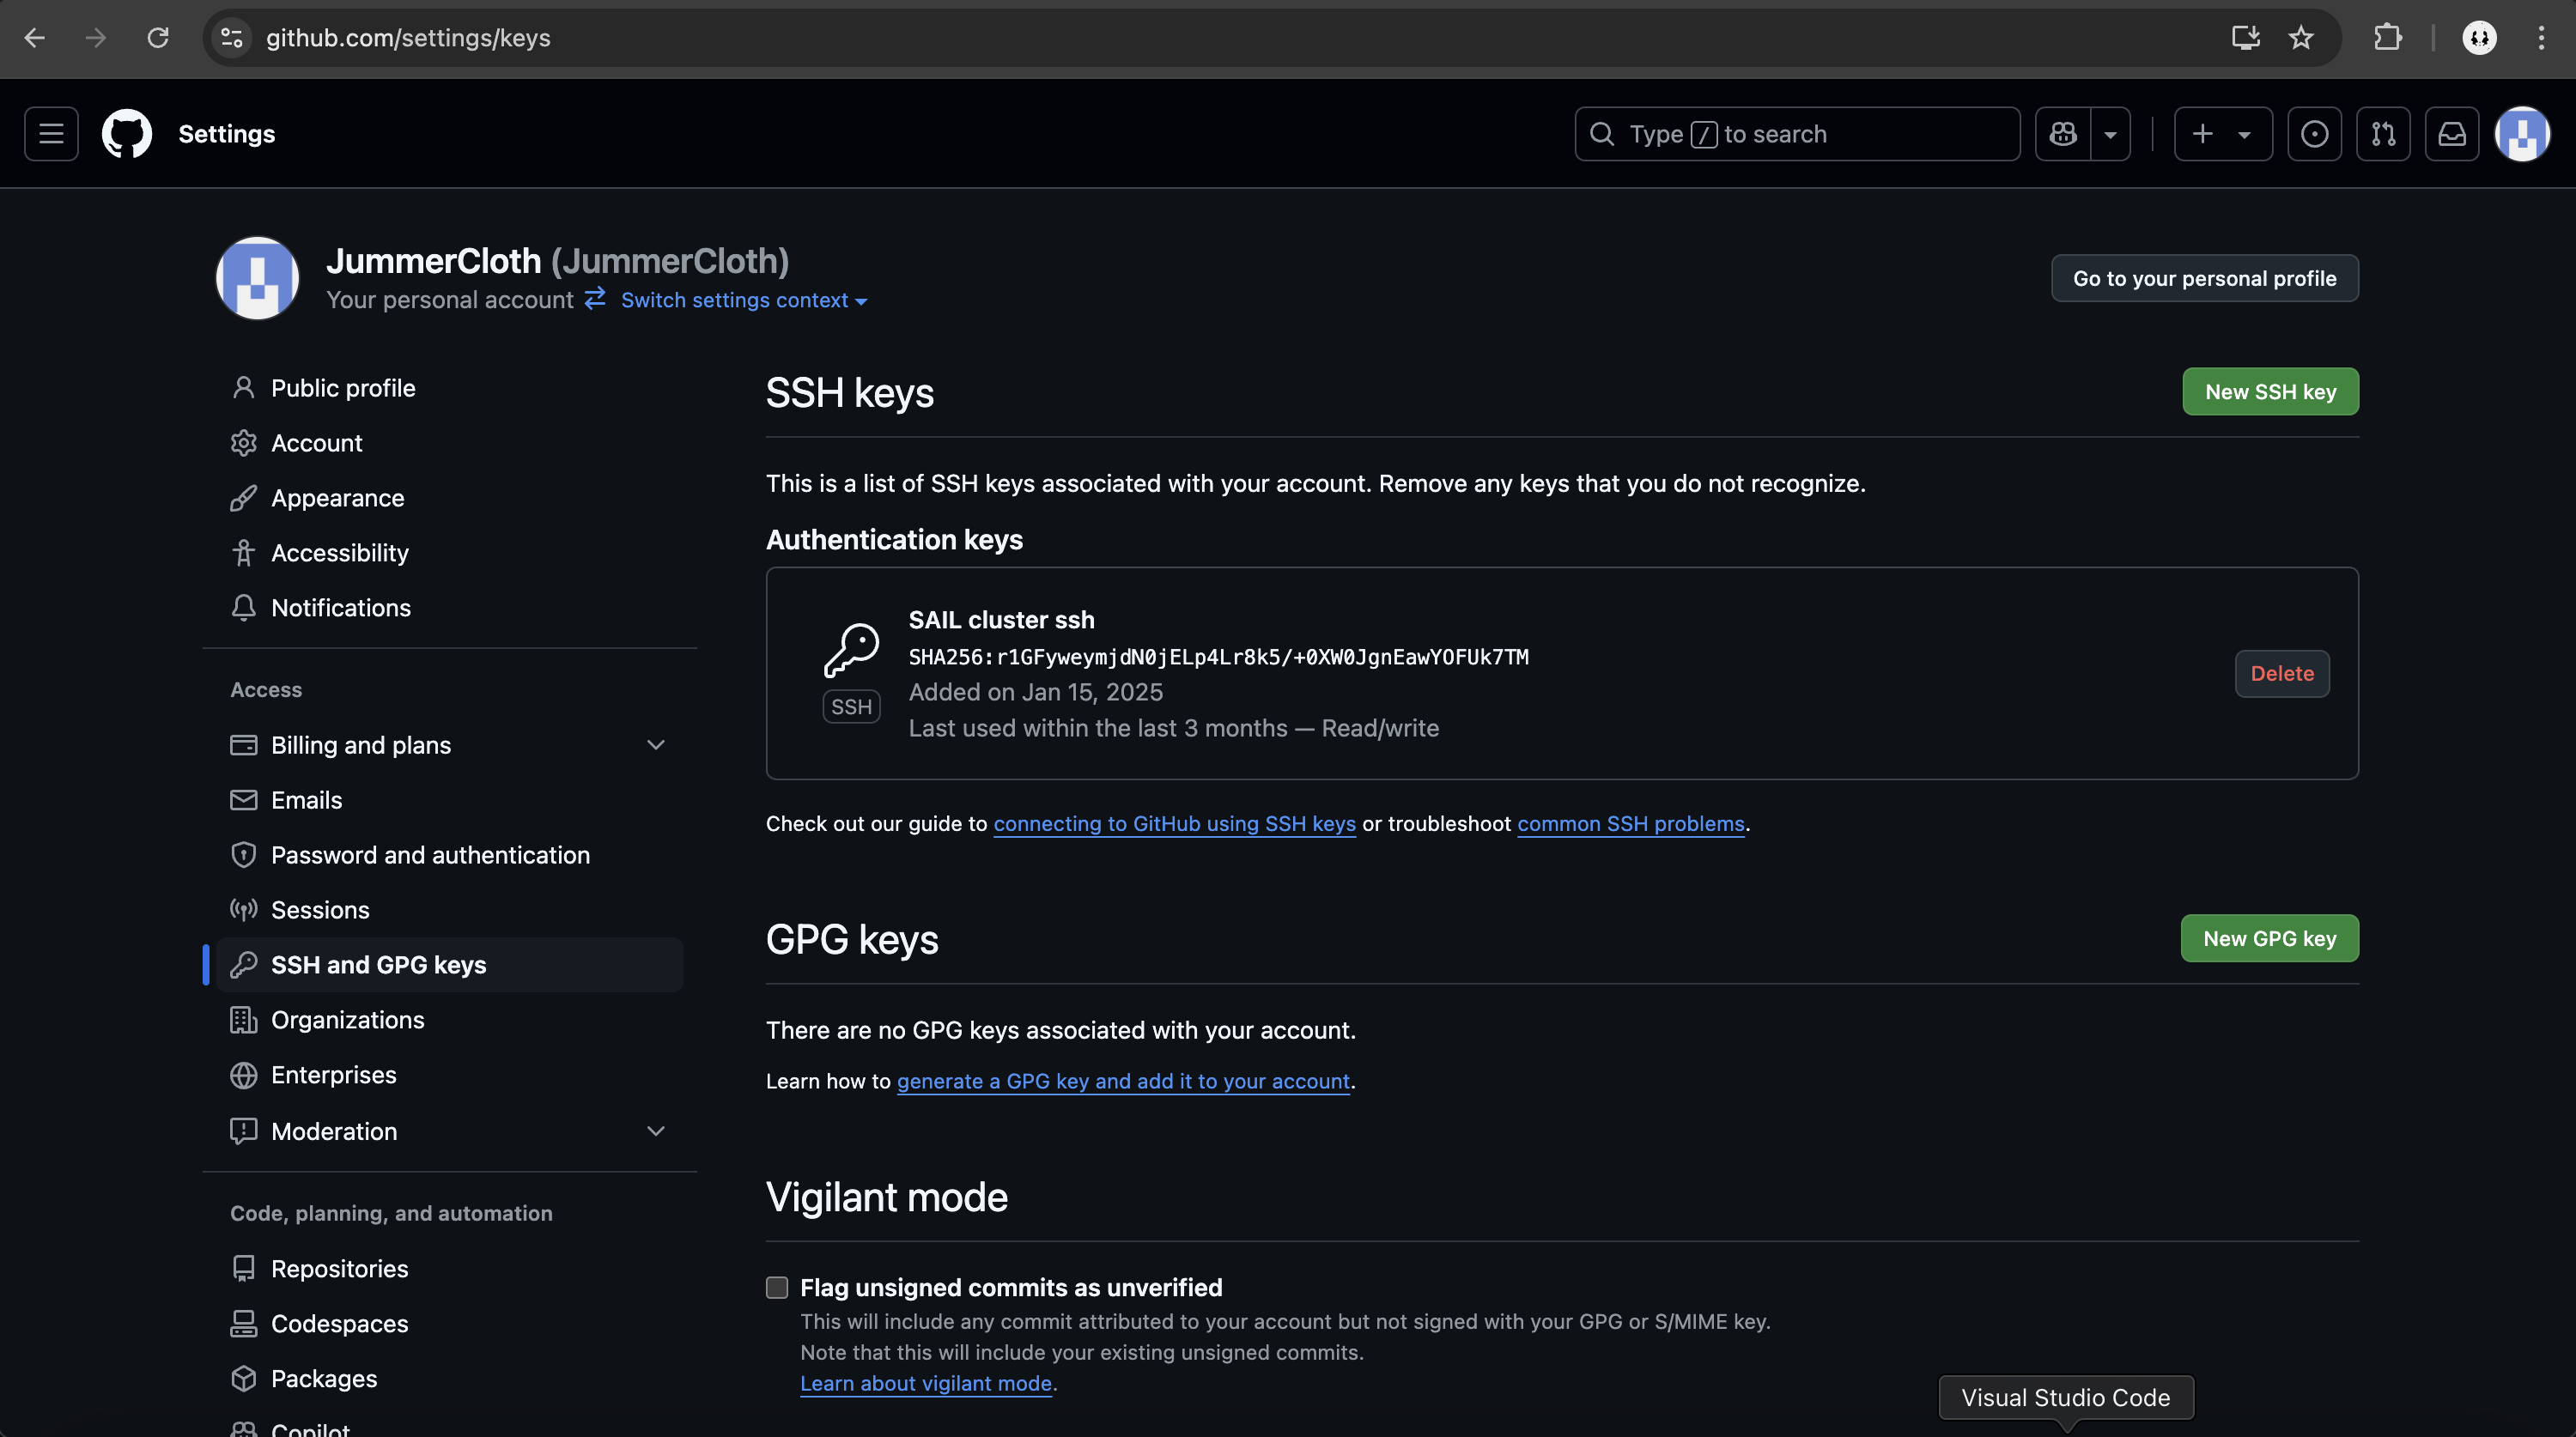
Task: Open the site information icon in the address bar
Action: 232,38
